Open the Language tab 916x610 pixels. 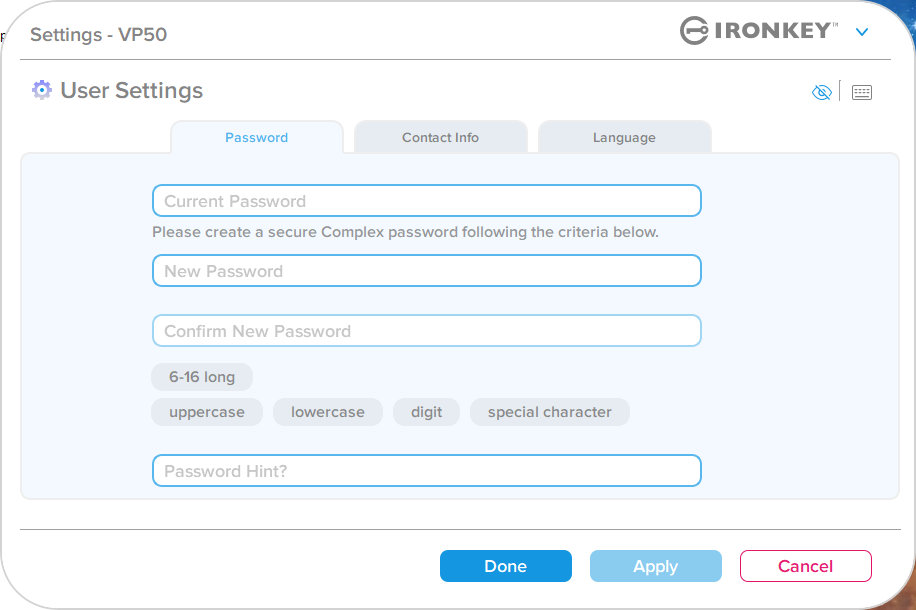tap(624, 137)
